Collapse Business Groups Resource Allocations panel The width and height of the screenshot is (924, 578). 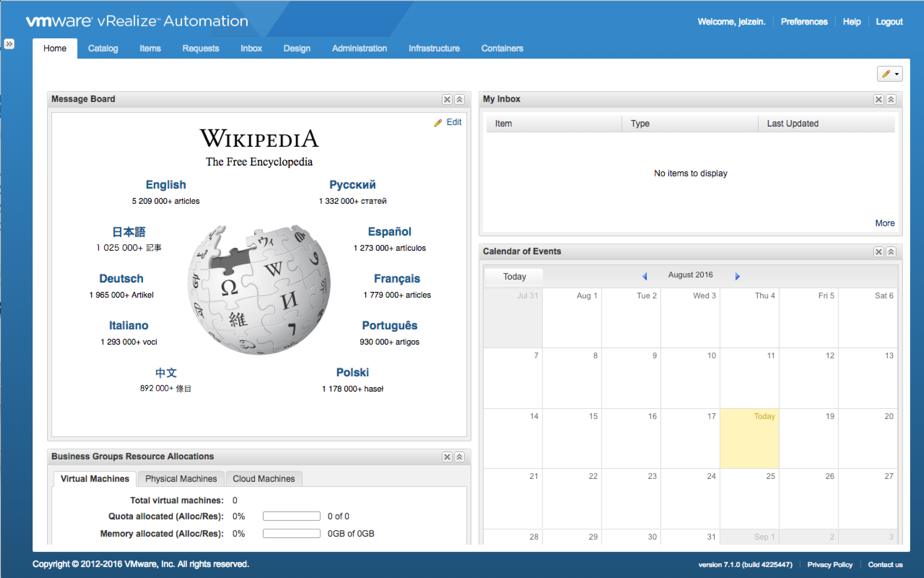coord(460,457)
